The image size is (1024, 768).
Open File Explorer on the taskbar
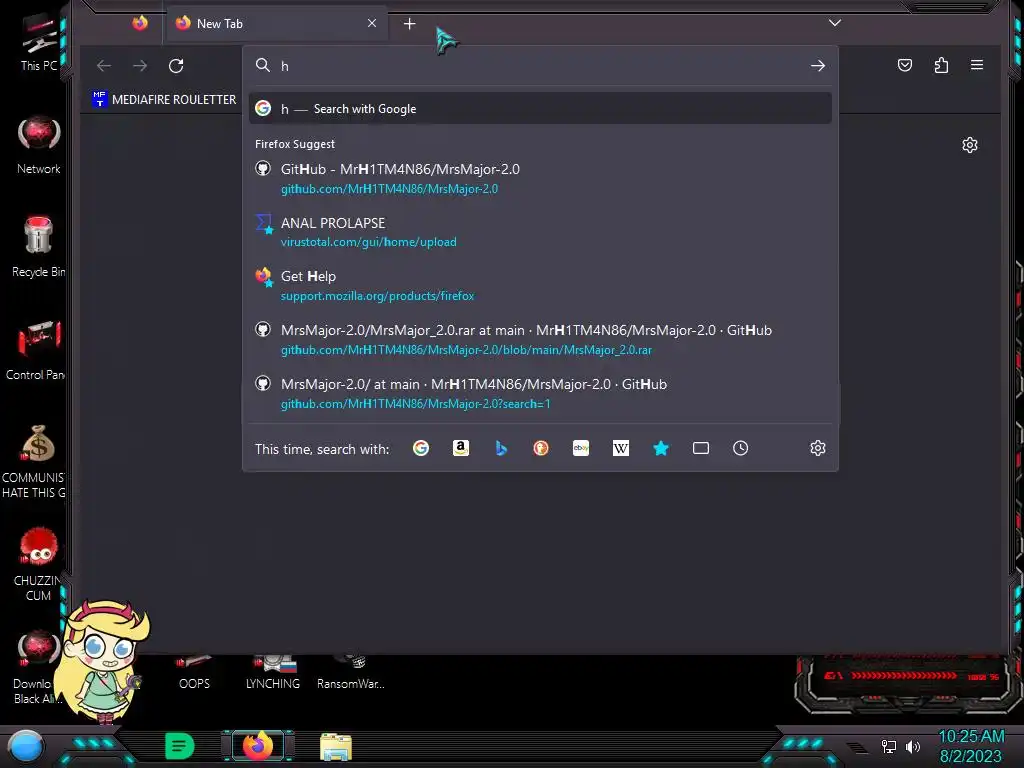(336, 746)
